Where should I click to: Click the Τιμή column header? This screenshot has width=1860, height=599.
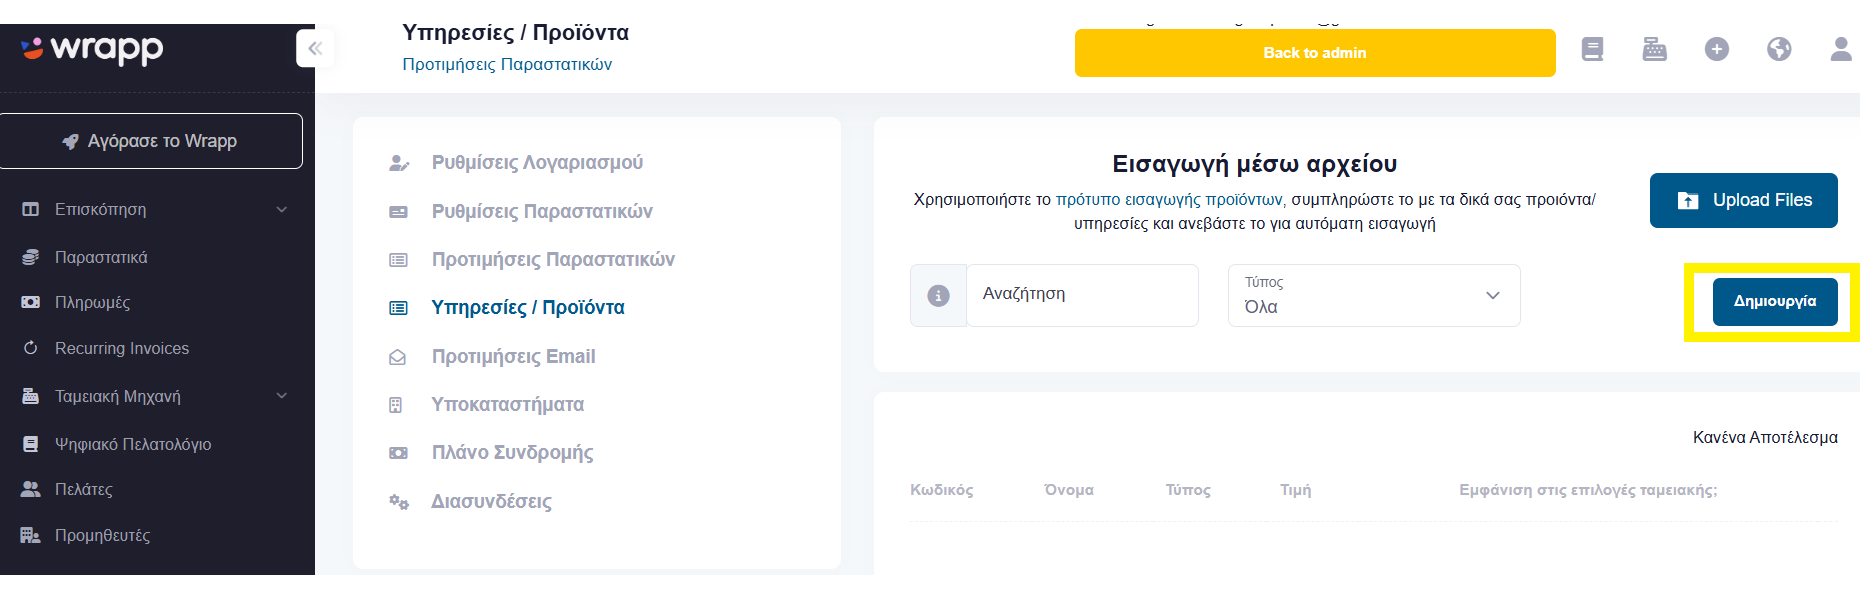click(1296, 490)
